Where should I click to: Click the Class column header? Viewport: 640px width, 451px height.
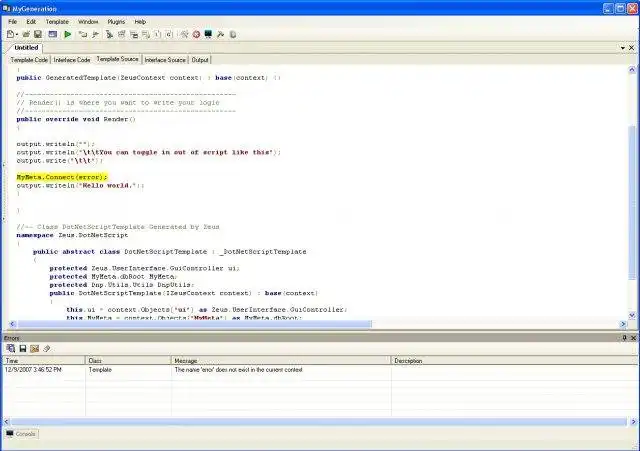[x=128, y=360]
